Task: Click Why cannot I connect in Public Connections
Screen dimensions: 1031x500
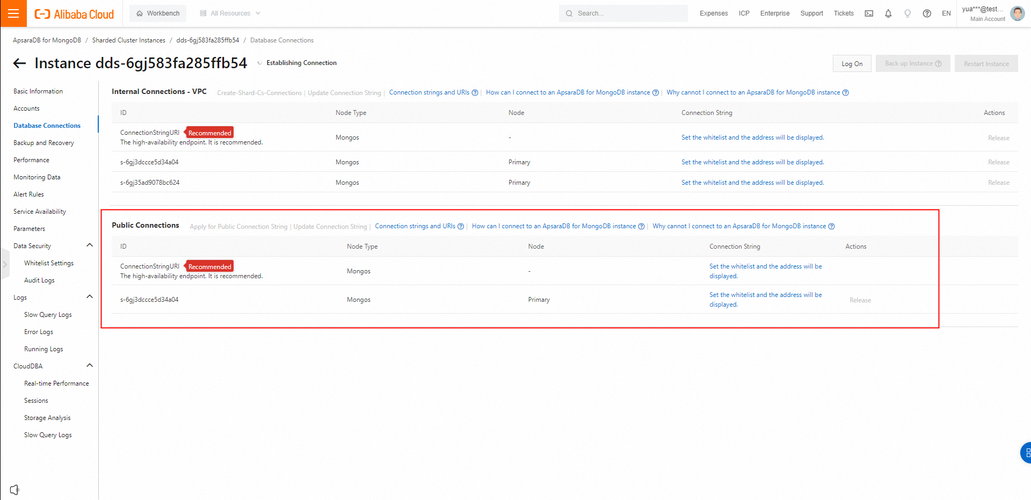Action: (x=740, y=226)
